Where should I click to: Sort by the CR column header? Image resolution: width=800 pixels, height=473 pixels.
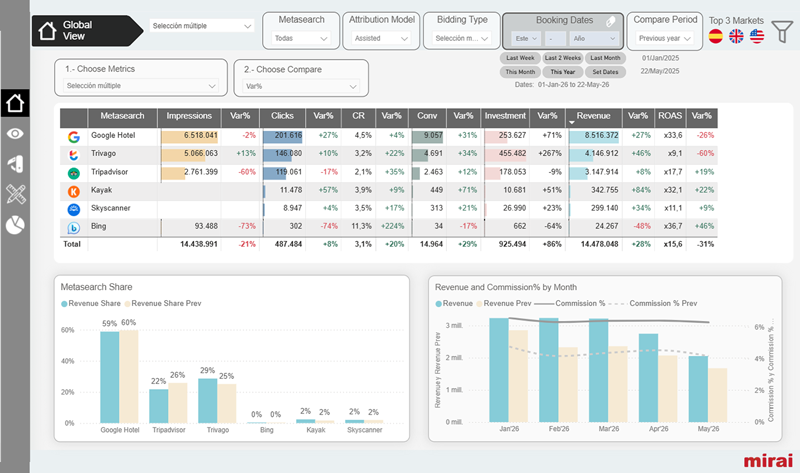[x=358, y=116]
